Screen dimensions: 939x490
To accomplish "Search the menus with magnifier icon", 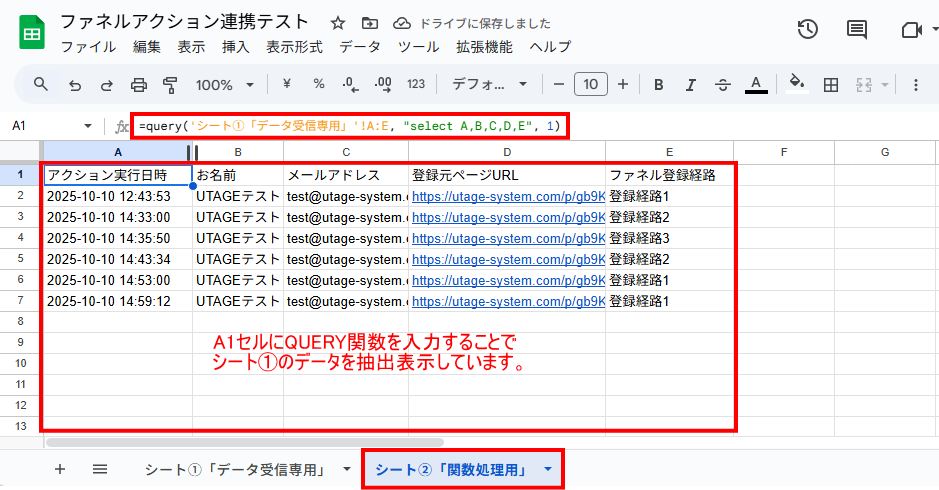I will [41, 85].
